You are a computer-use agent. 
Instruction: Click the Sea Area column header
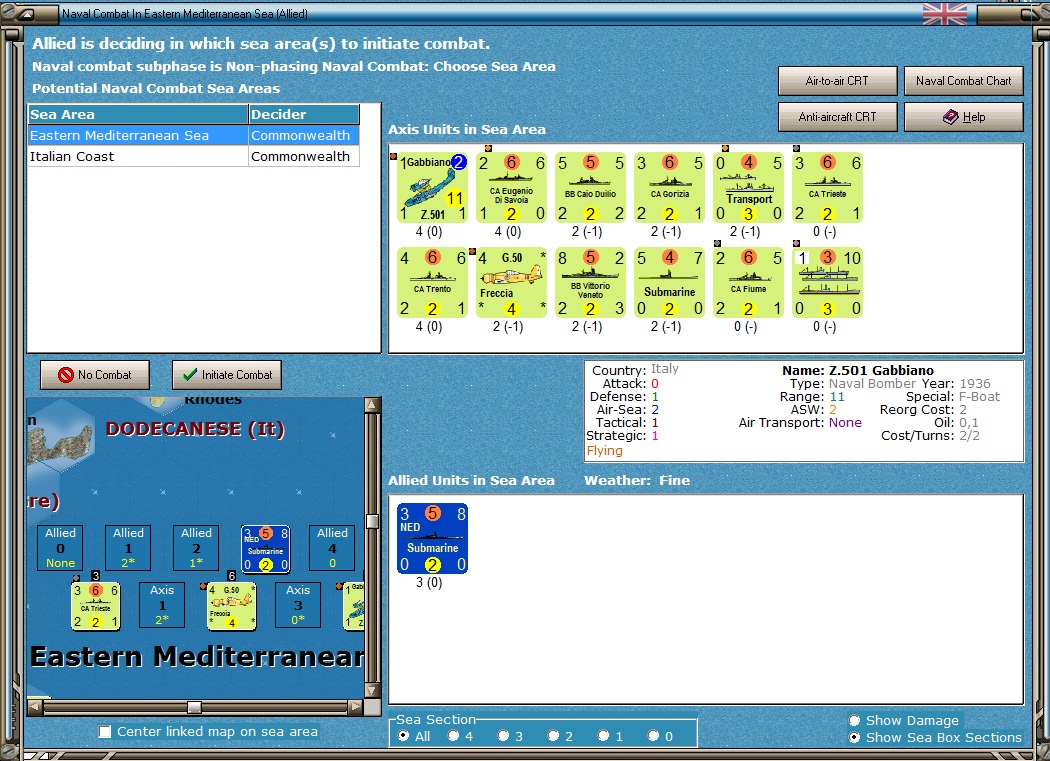pos(138,115)
